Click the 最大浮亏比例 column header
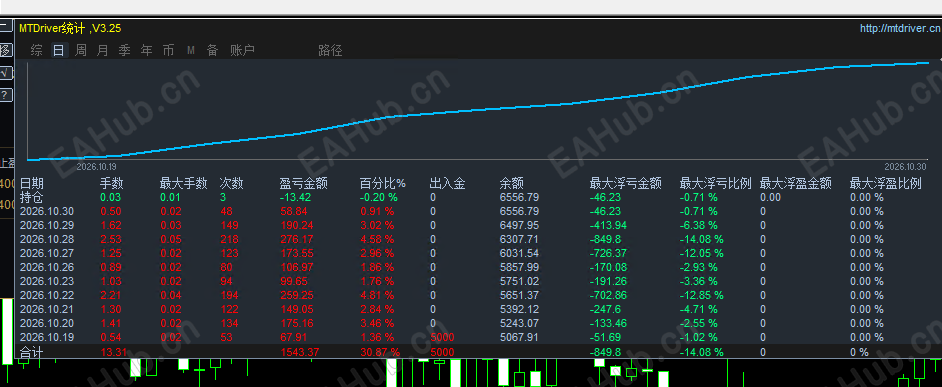Image resolution: width=942 pixels, height=387 pixels. 716,183
